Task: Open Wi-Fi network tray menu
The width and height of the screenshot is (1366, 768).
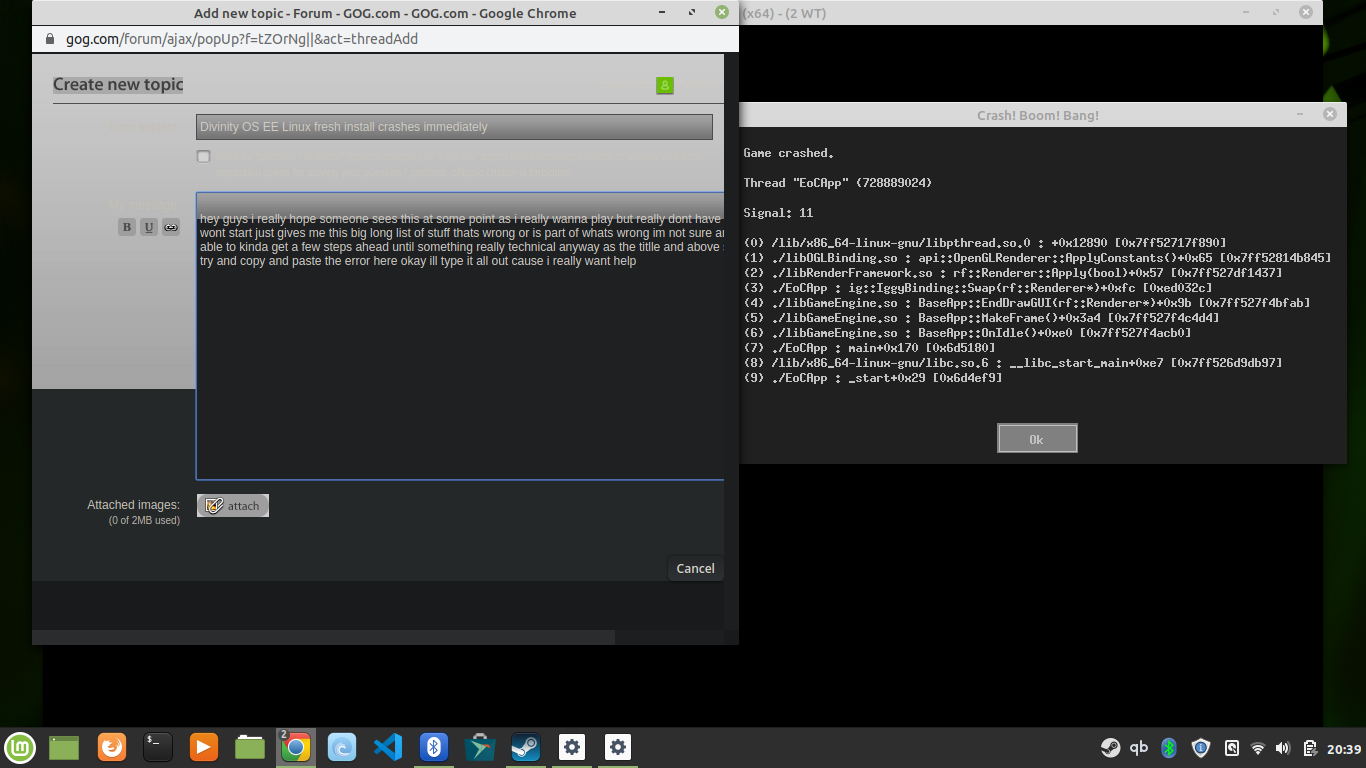Action: click(1258, 748)
